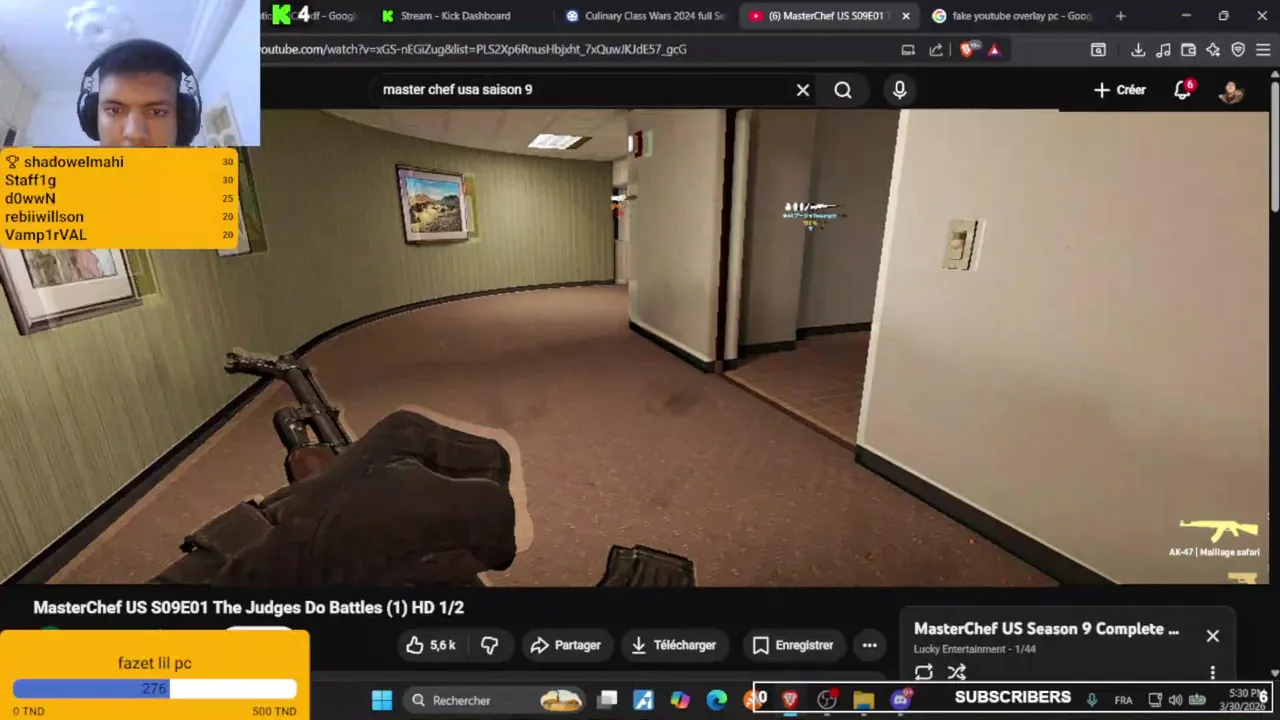Close the MasterChef US Season 9 playlist panel
Viewport: 1280px width, 720px height.
pyautogui.click(x=1212, y=636)
